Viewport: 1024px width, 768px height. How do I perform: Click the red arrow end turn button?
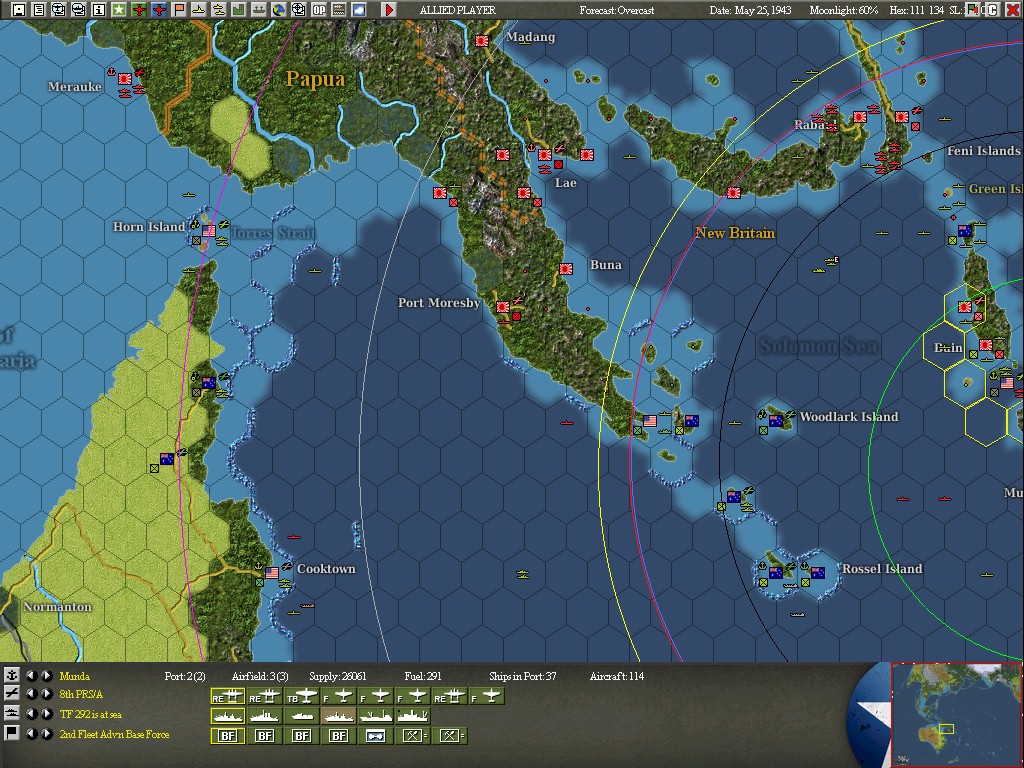tap(389, 10)
